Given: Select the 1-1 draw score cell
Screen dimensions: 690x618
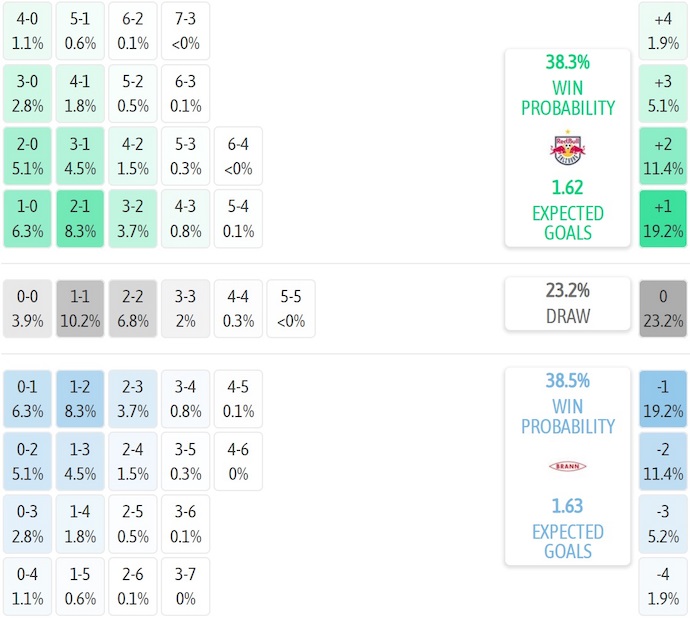Looking at the screenshot, I should (80, 309).
